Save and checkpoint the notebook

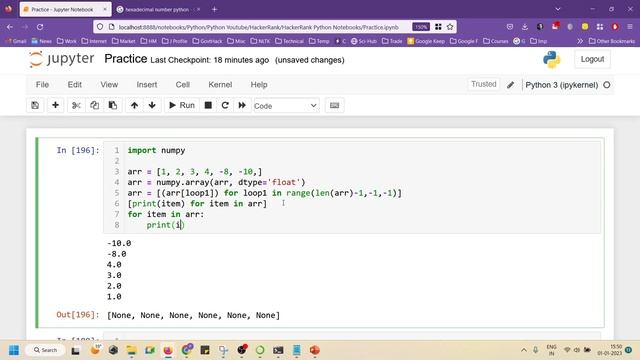35,105
